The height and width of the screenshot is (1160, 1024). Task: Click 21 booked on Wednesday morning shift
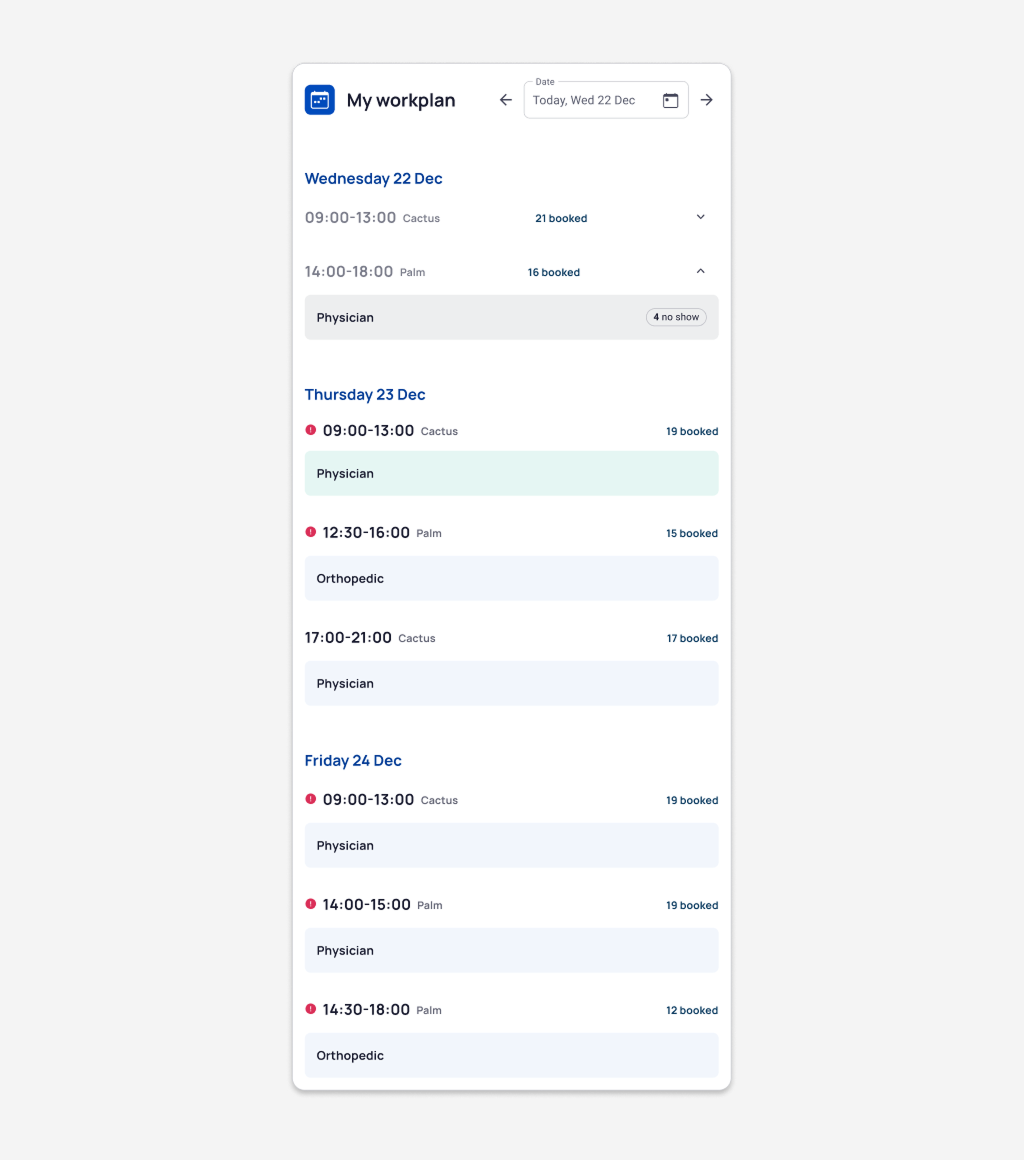pos(561,218)
